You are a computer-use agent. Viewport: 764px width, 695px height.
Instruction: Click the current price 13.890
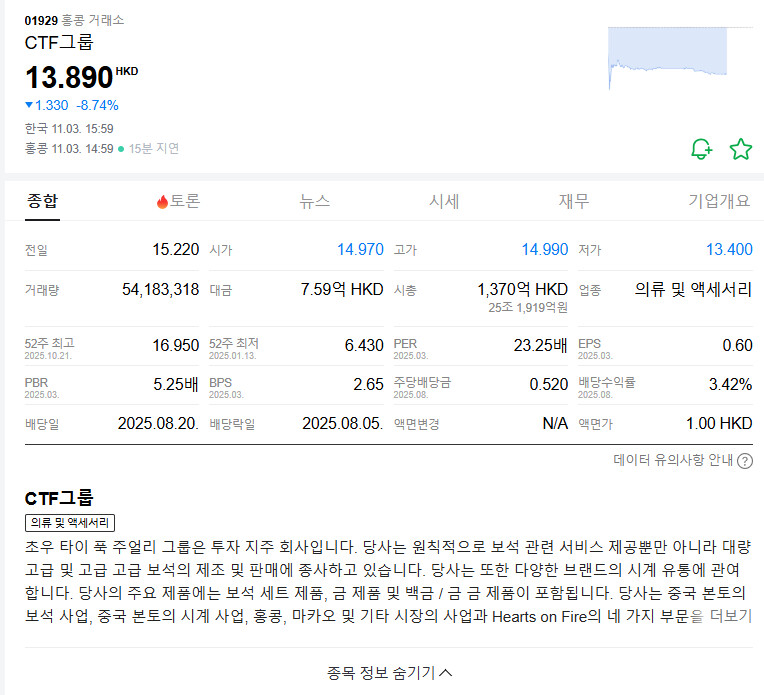69,77
